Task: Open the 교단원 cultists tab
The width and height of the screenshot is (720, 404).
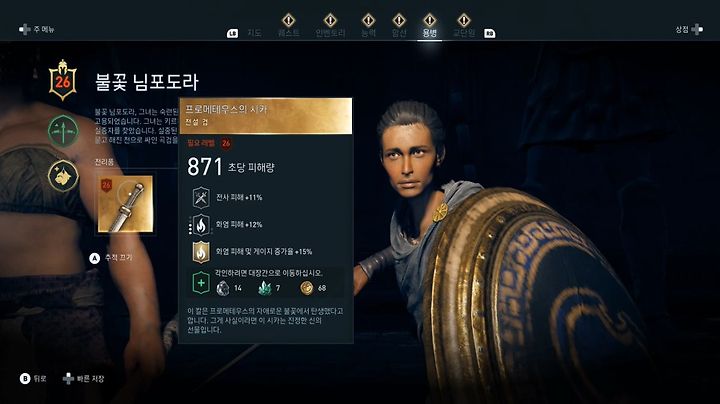Action: (464, 33)
